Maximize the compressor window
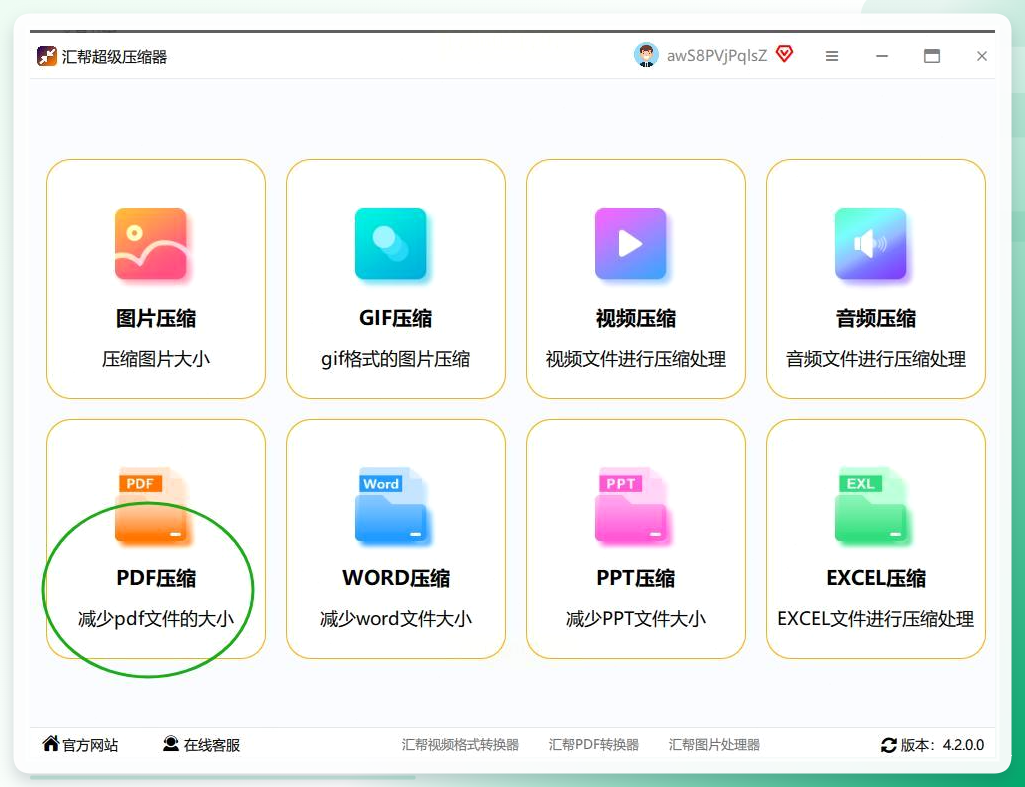1025x787 pixels. coord(932,56)
